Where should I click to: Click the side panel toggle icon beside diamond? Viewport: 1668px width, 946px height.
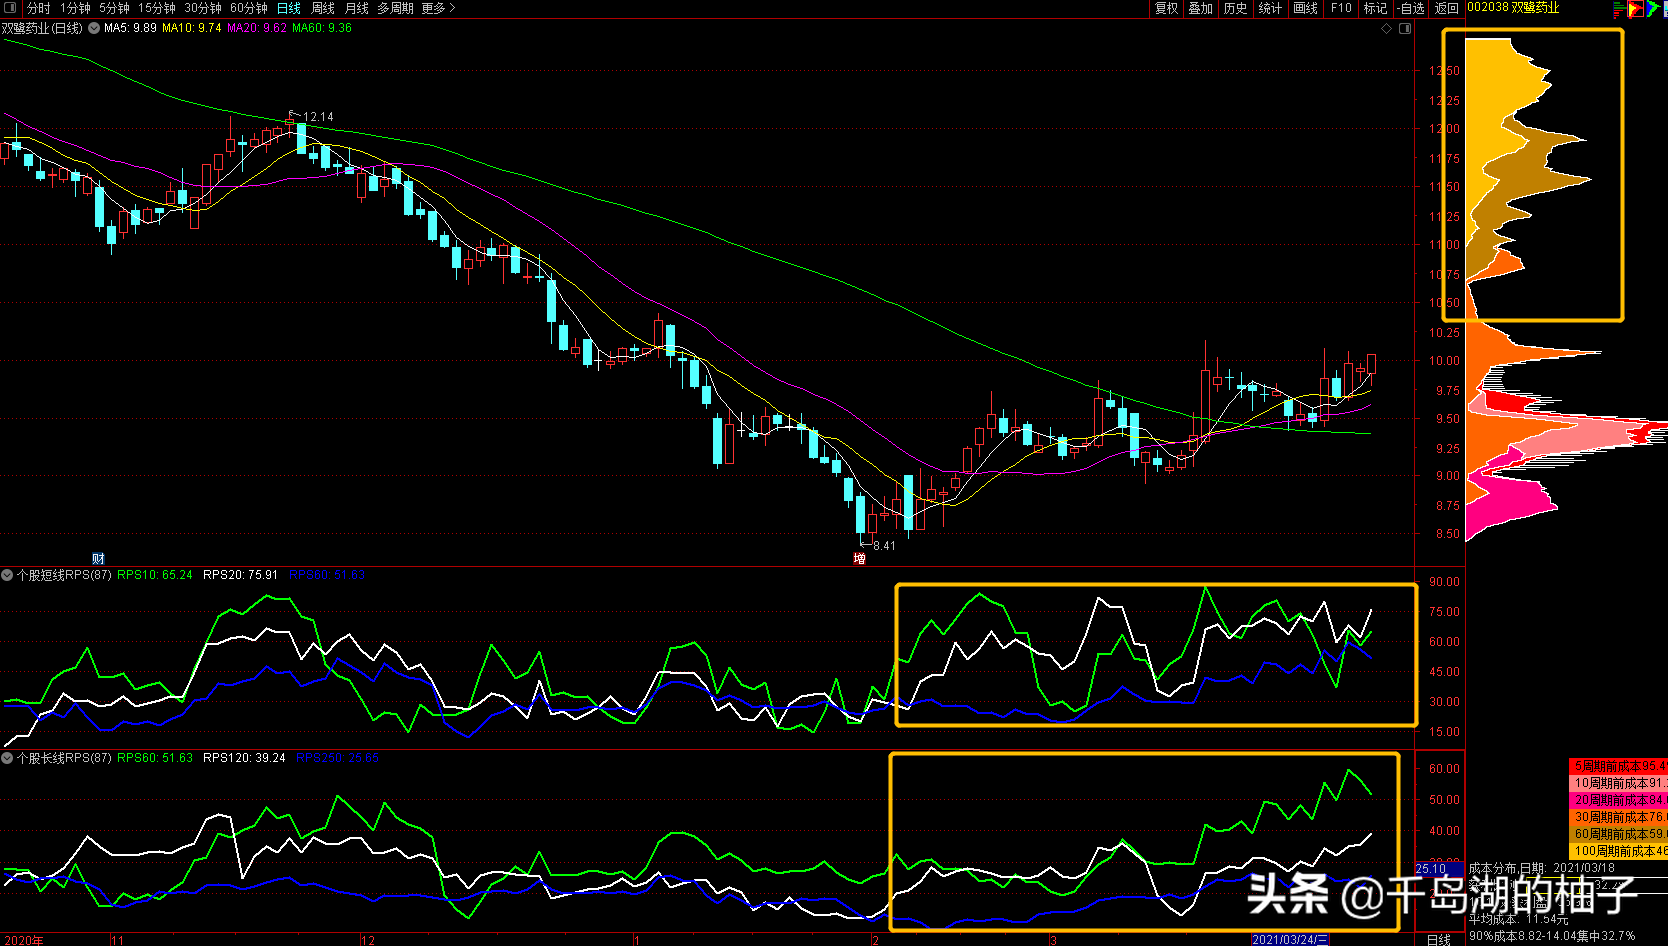1405,28
